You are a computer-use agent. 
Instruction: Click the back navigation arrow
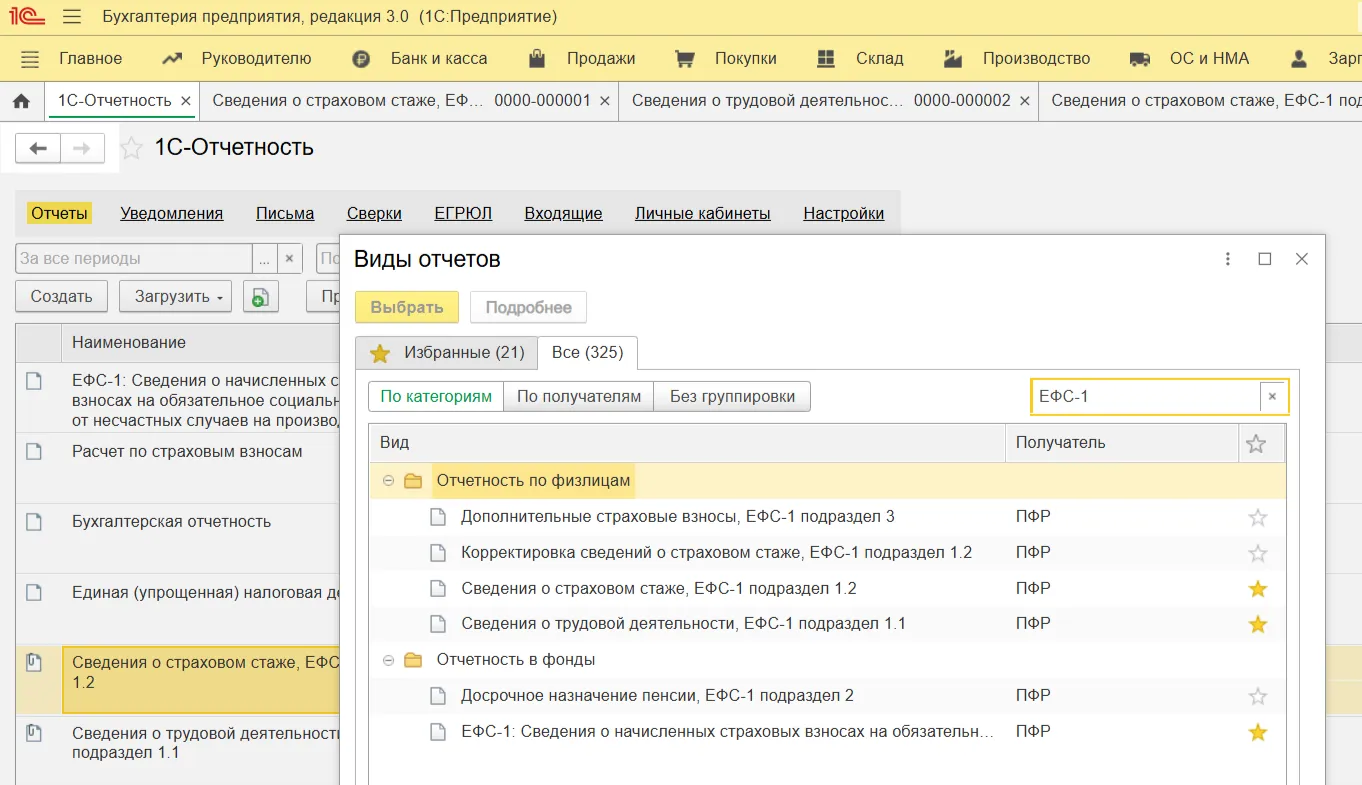point(38,149)
